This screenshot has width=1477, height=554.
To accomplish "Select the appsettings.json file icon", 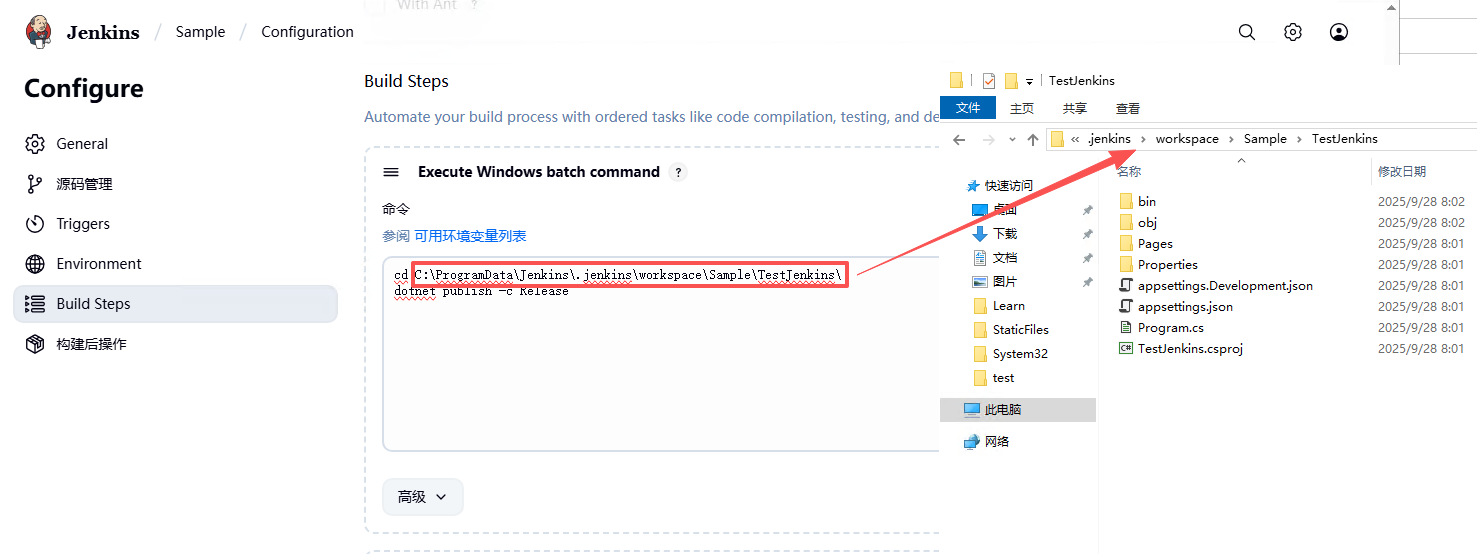I will 1126,306.
